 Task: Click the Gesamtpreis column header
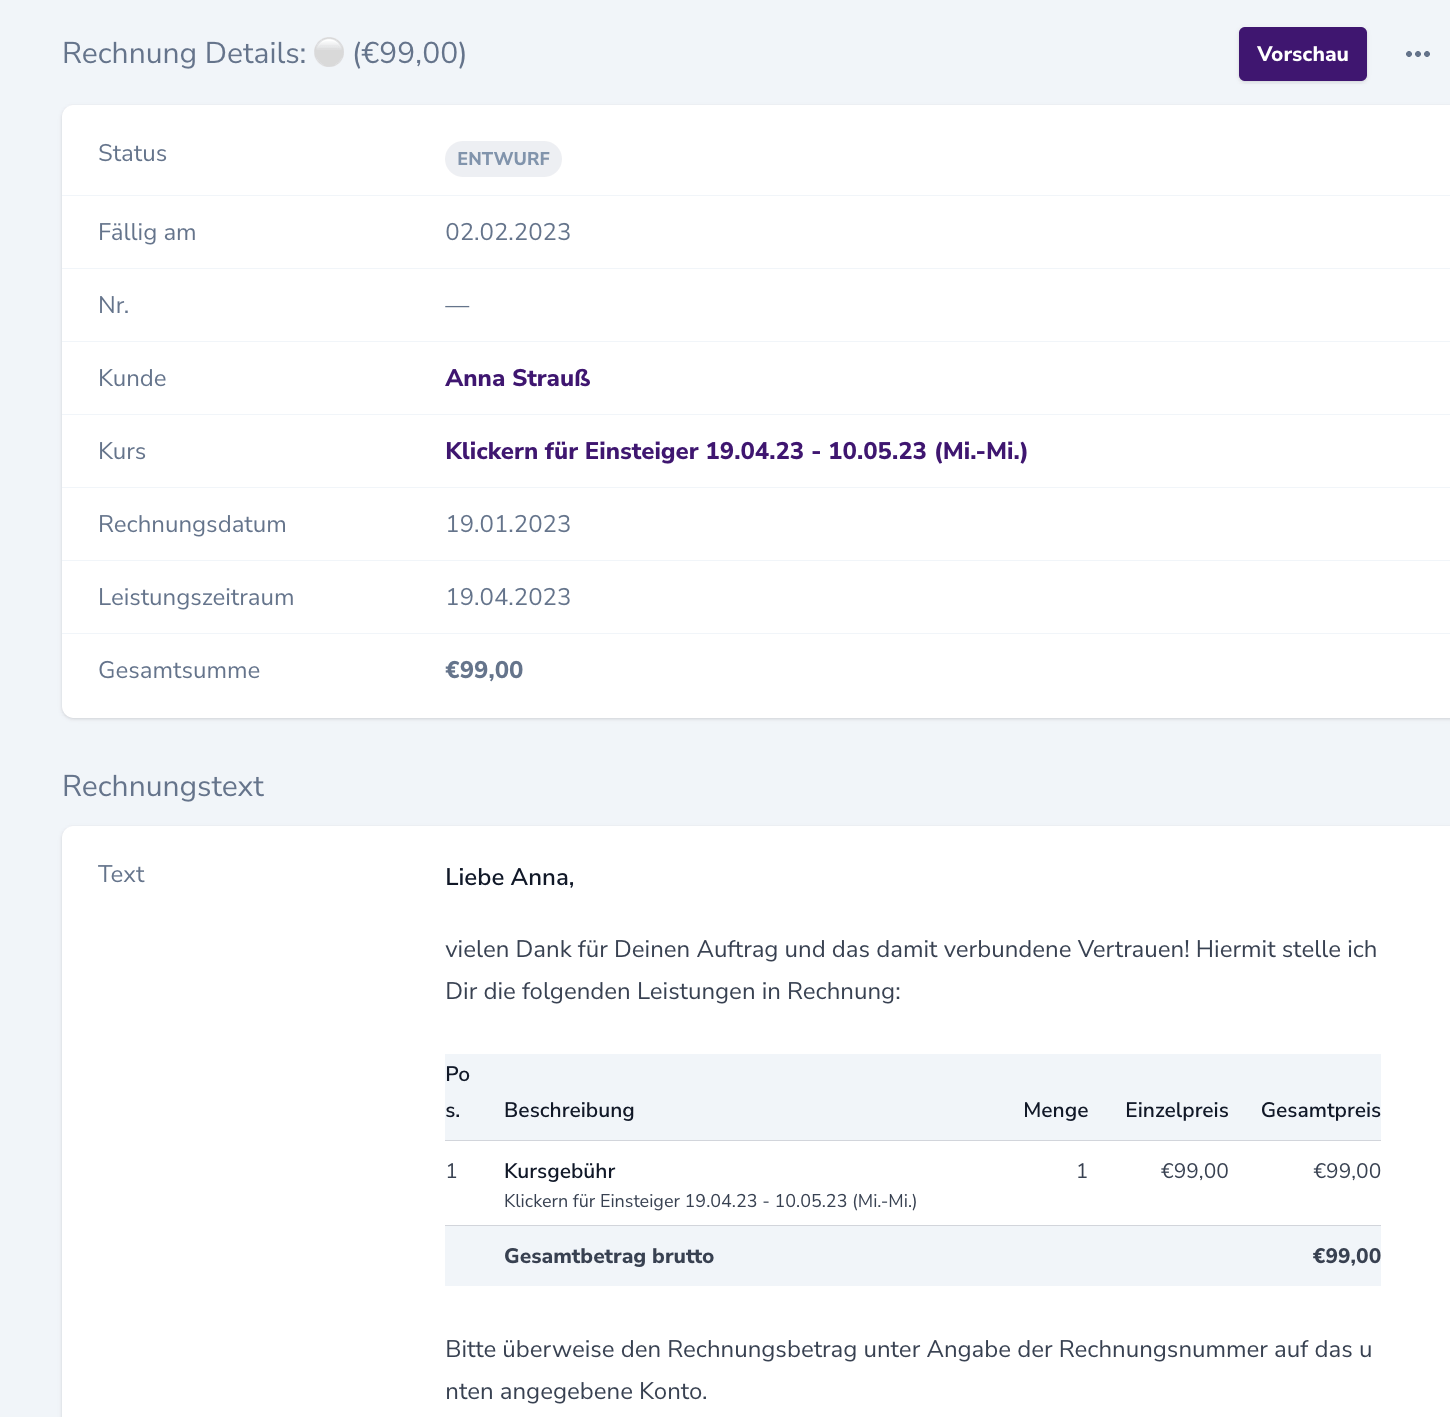point(1320,1110)
